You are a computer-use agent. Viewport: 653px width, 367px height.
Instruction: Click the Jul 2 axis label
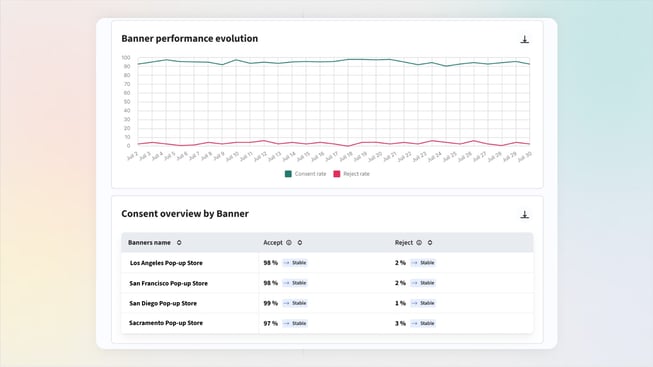(132, 156)
